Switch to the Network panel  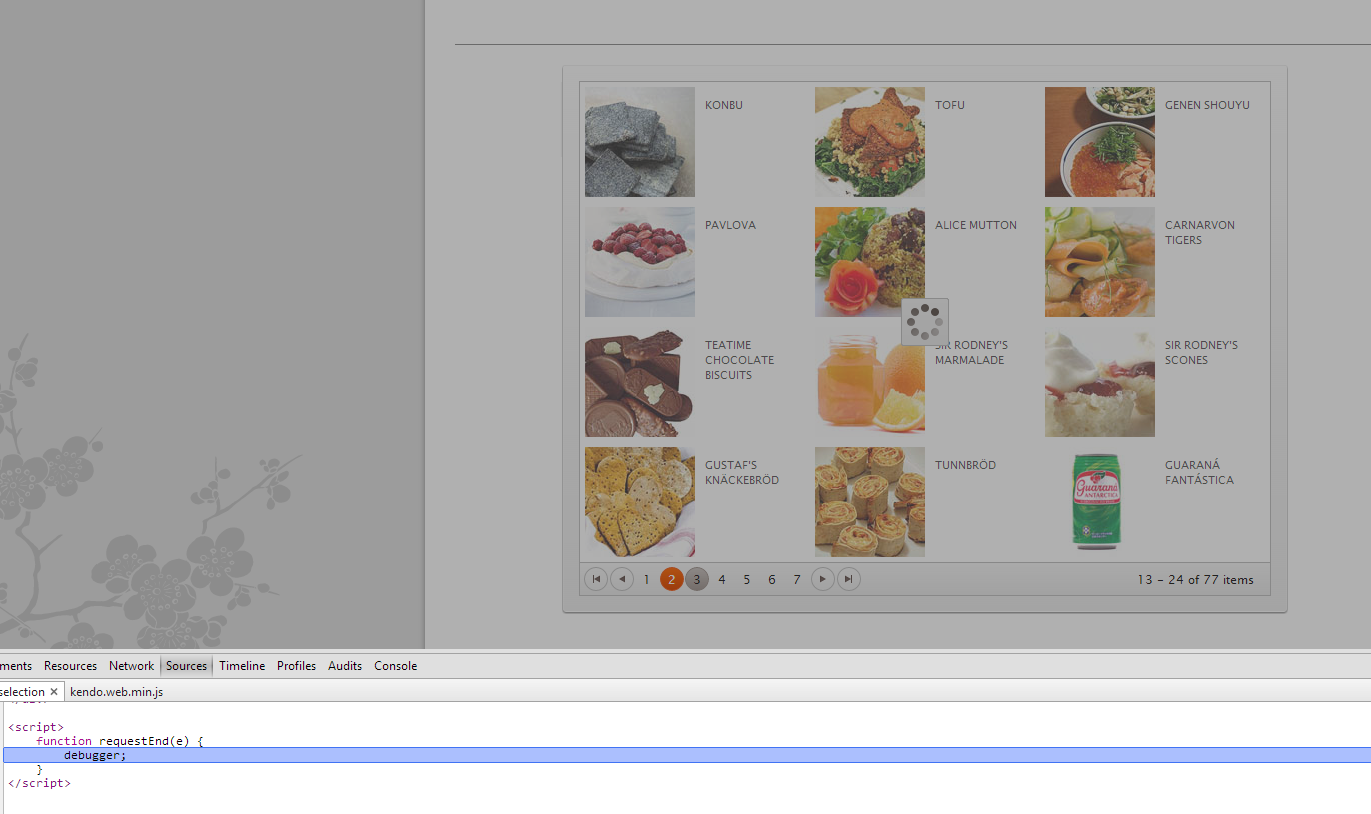[132, 666]
